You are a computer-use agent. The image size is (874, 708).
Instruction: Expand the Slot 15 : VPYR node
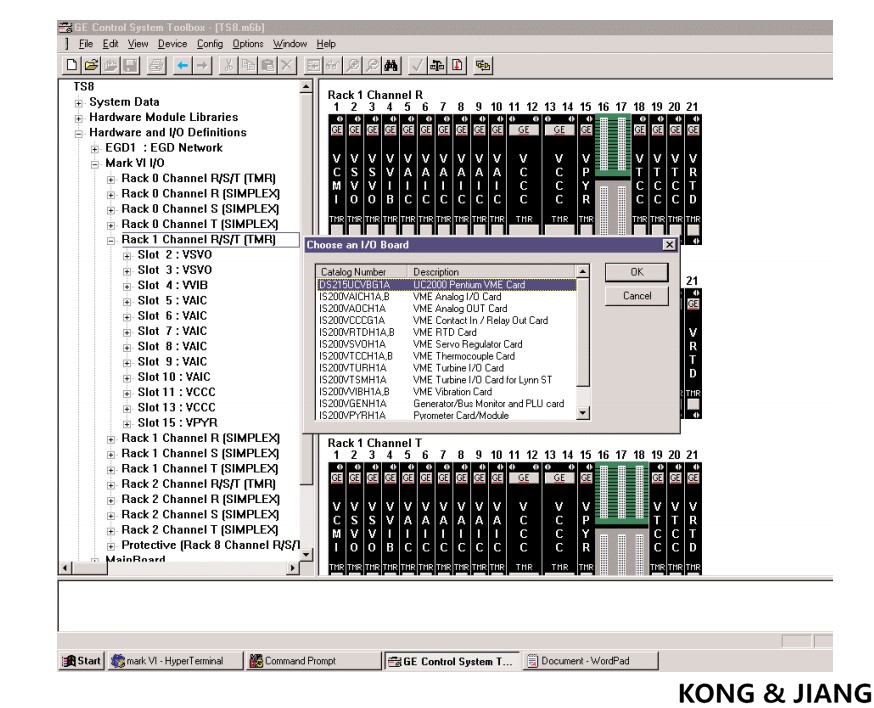pos(128,424)
